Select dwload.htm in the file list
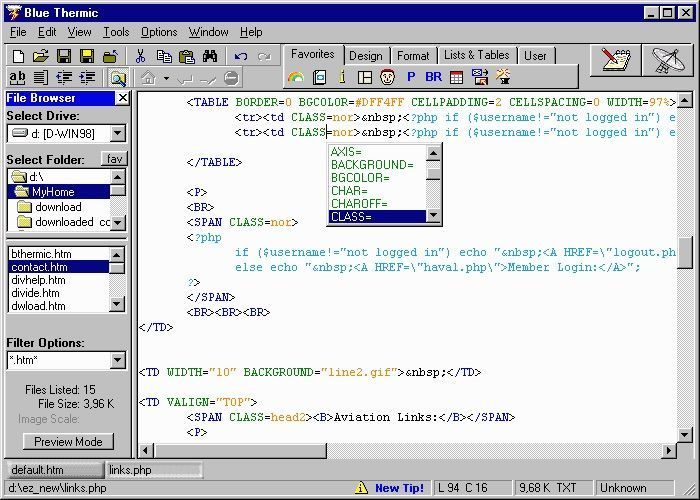700x500 pixels. point(58,306)
